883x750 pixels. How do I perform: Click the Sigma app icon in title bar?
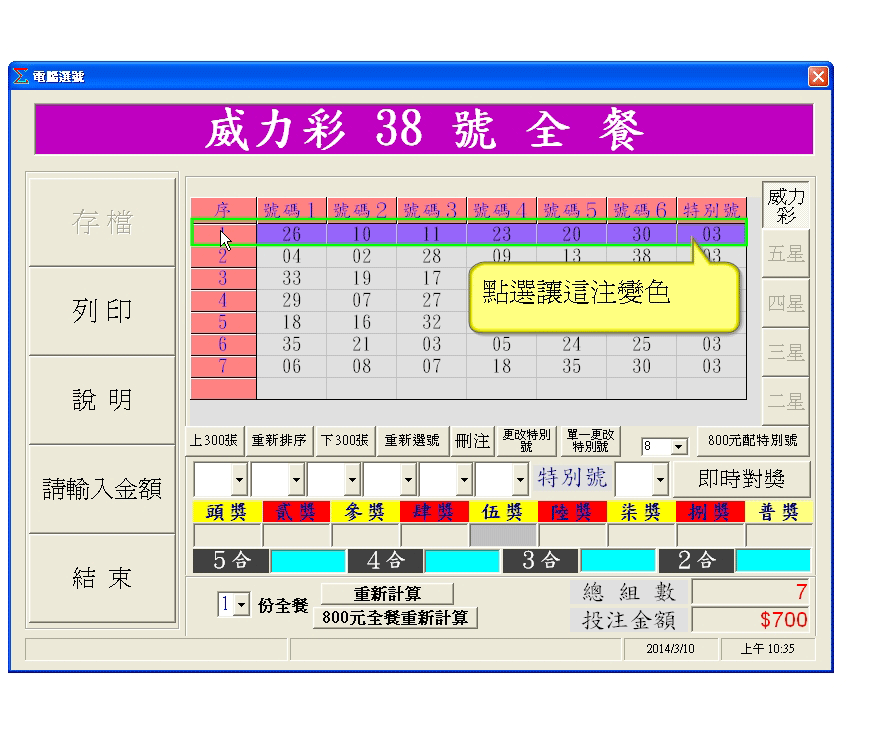[x=21, y=76]
